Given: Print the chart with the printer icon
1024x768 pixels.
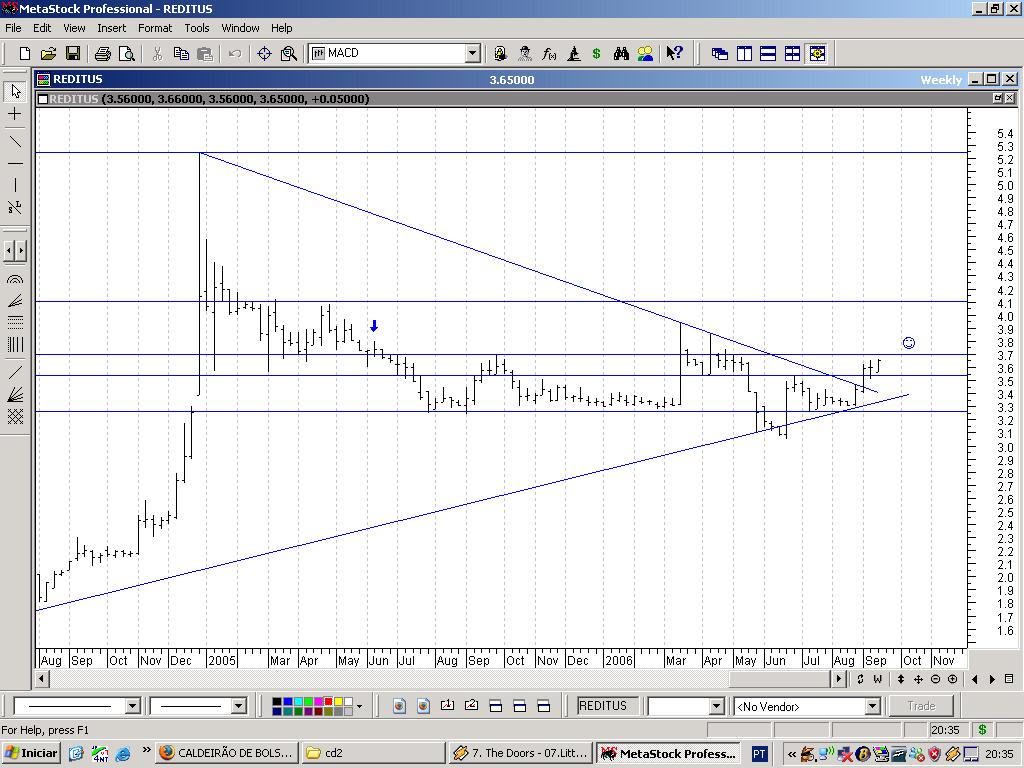Looking at the screenshot, I should (x=103, y=54).
